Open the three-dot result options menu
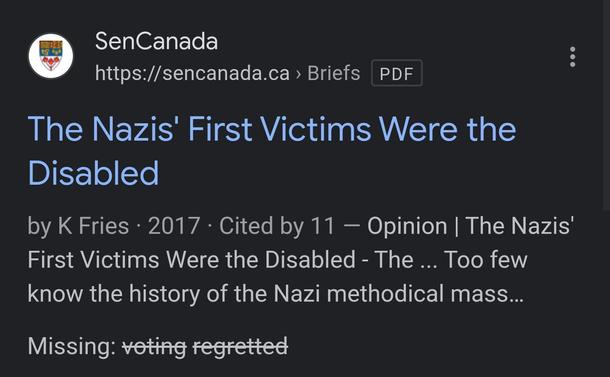This screenshot has height=377, width=610. pyautogui.click(x=572, y=57)
